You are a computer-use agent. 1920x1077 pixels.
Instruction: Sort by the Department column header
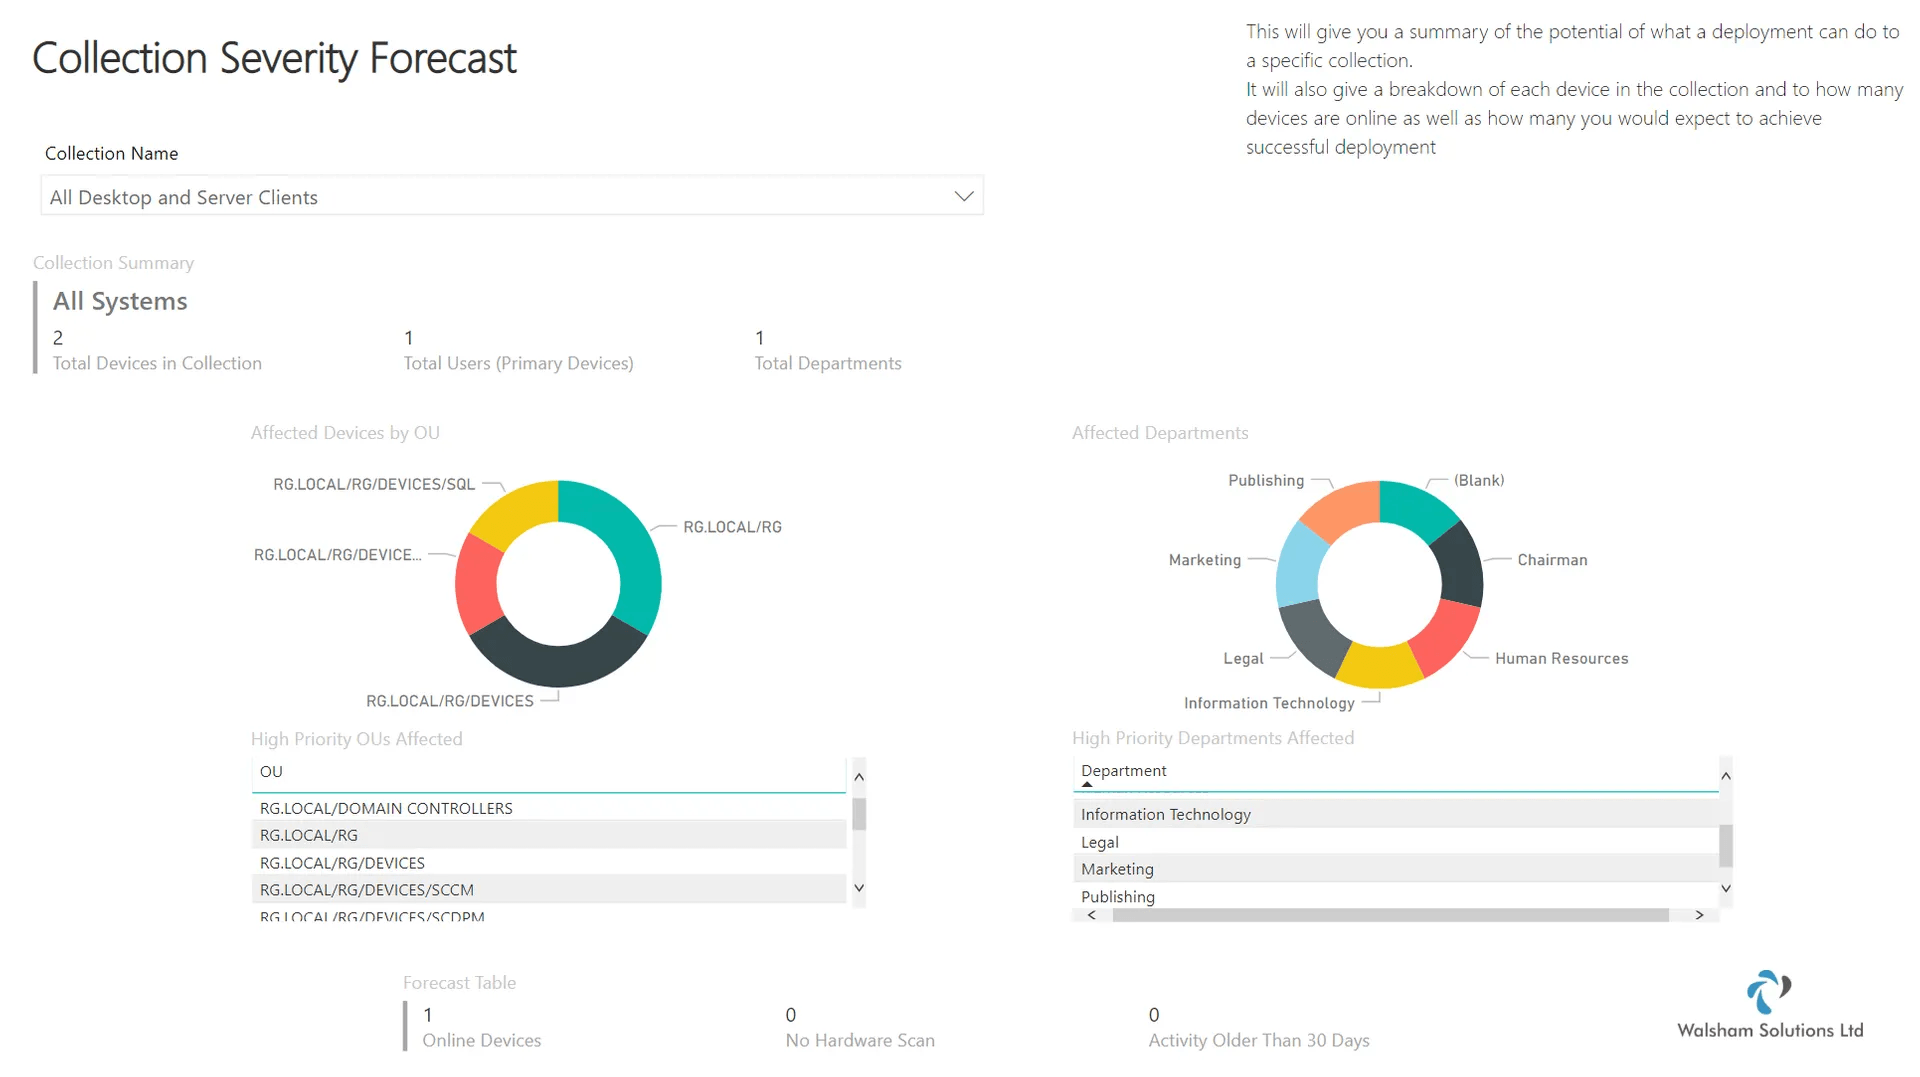click(1123, 771)
